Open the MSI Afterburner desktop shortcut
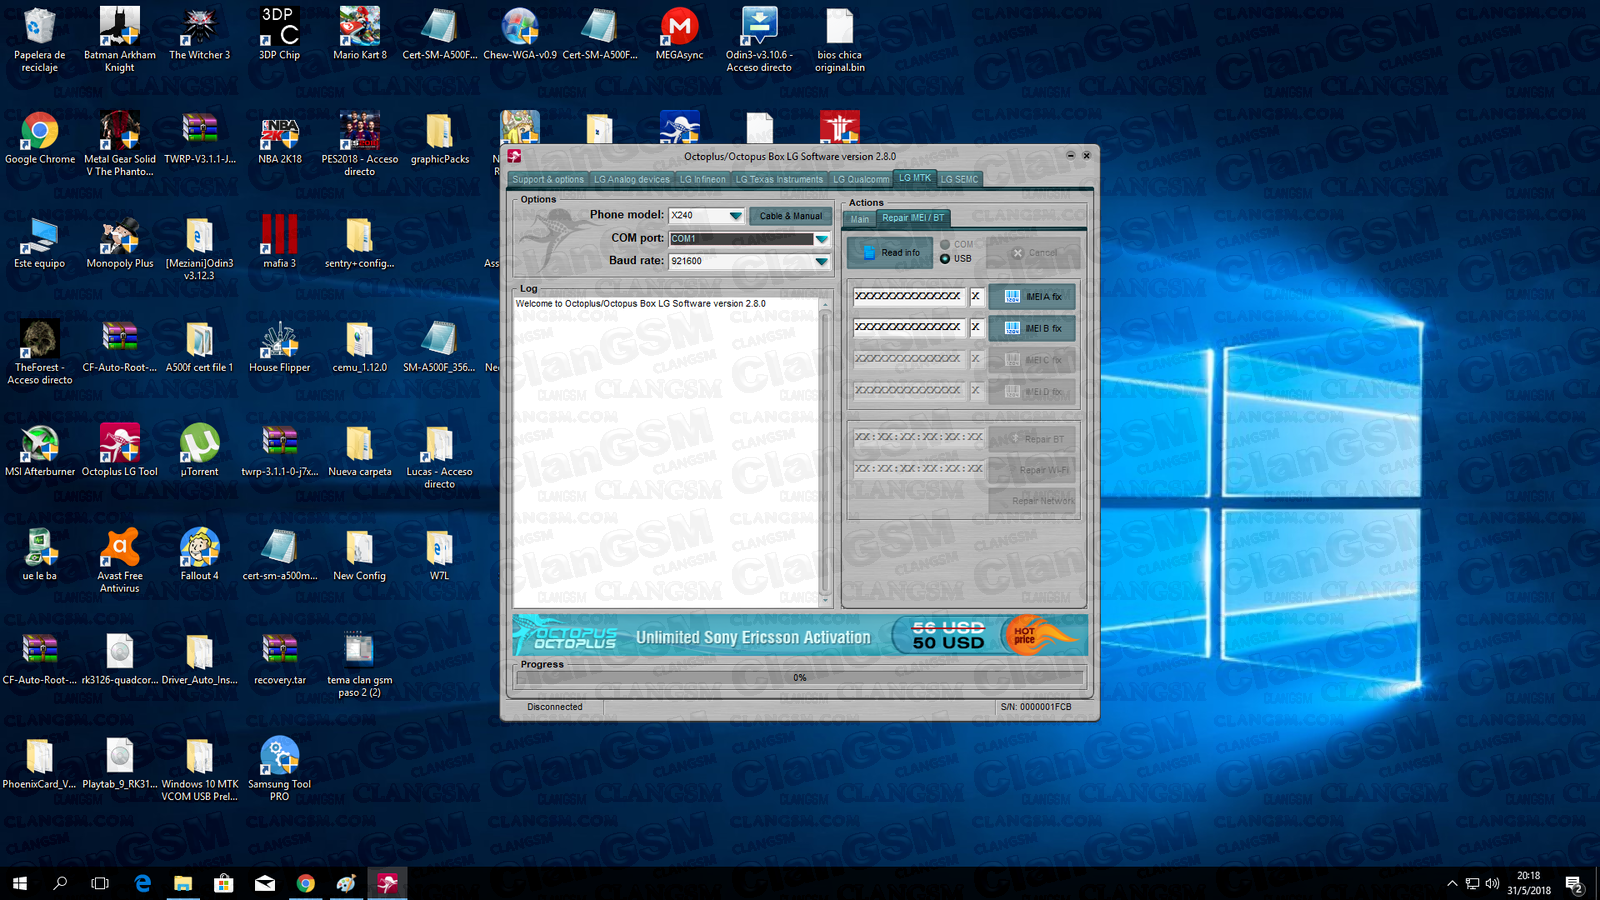Viewport: 1600px width, 900px height. 40,450
